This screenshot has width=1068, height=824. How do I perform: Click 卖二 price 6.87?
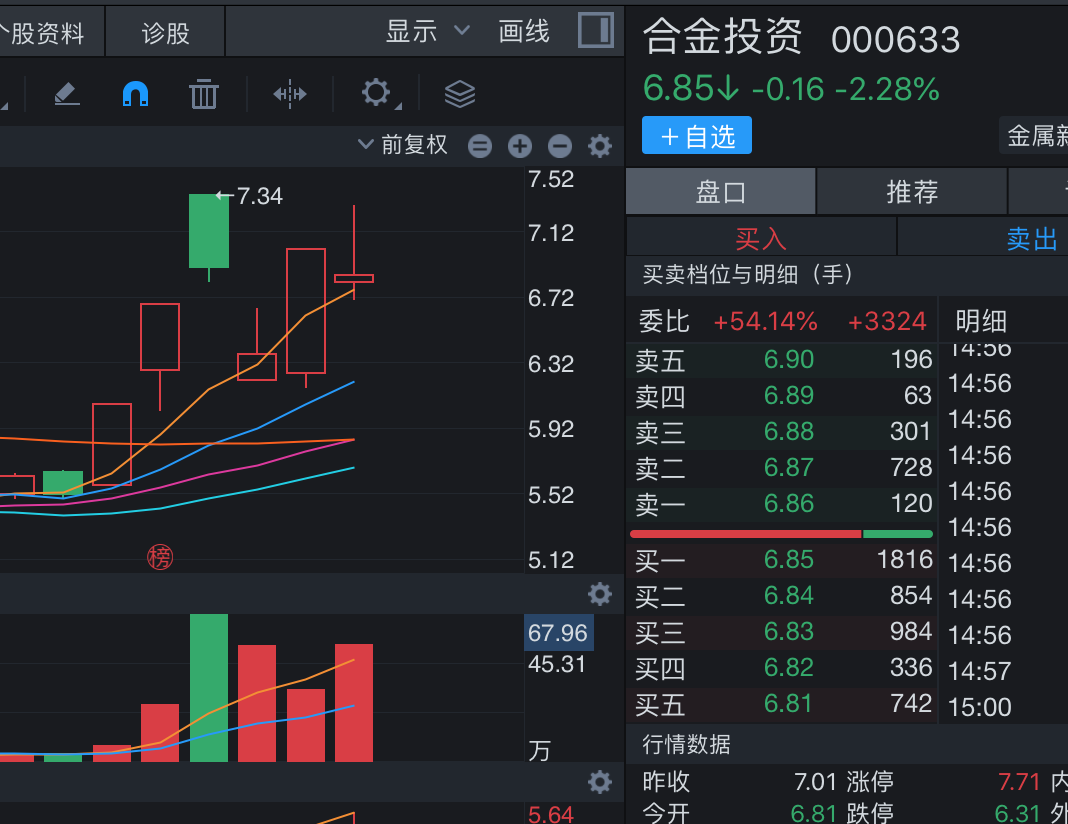tap(789, 467)
